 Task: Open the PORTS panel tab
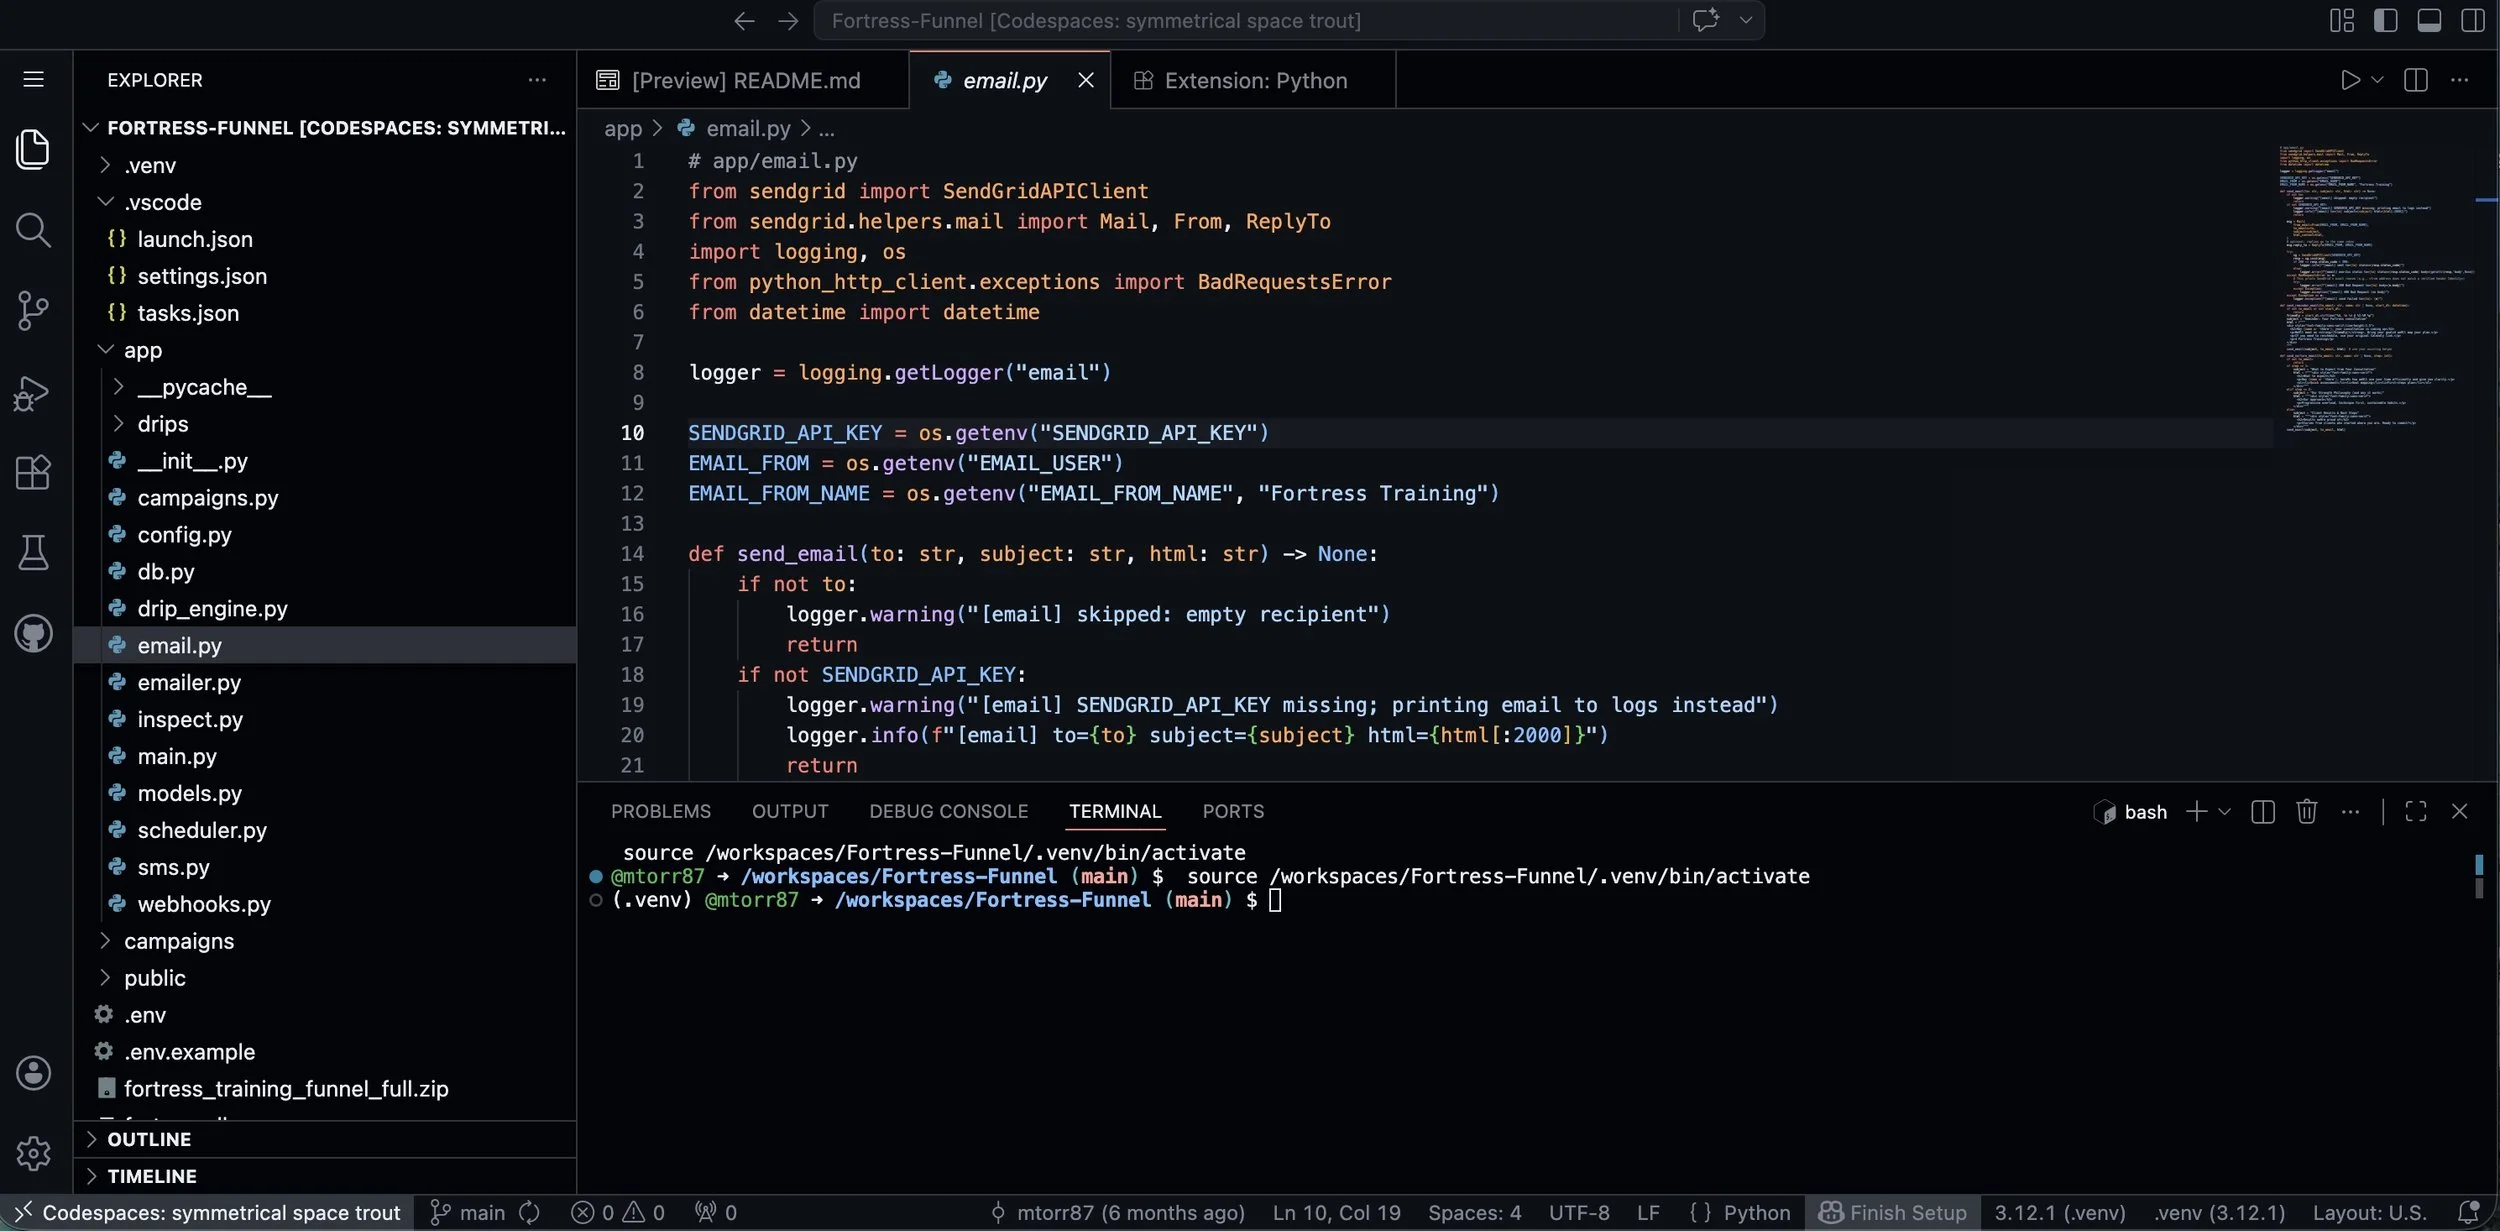point(1234,811)
